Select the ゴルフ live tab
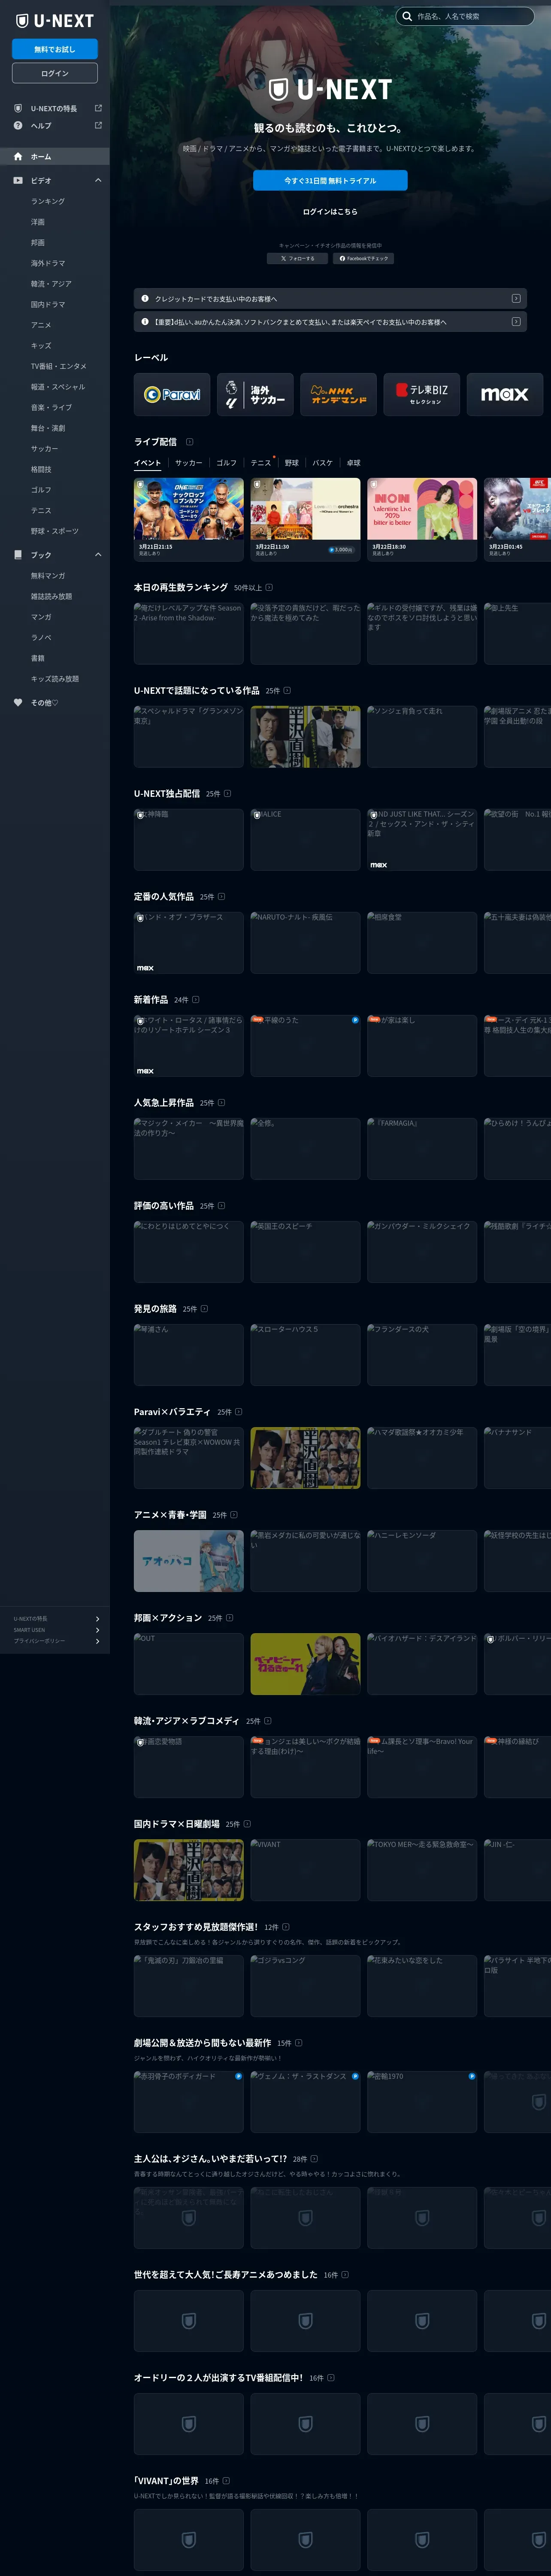Screen dimensions: 551x2576 coord(227,463)
